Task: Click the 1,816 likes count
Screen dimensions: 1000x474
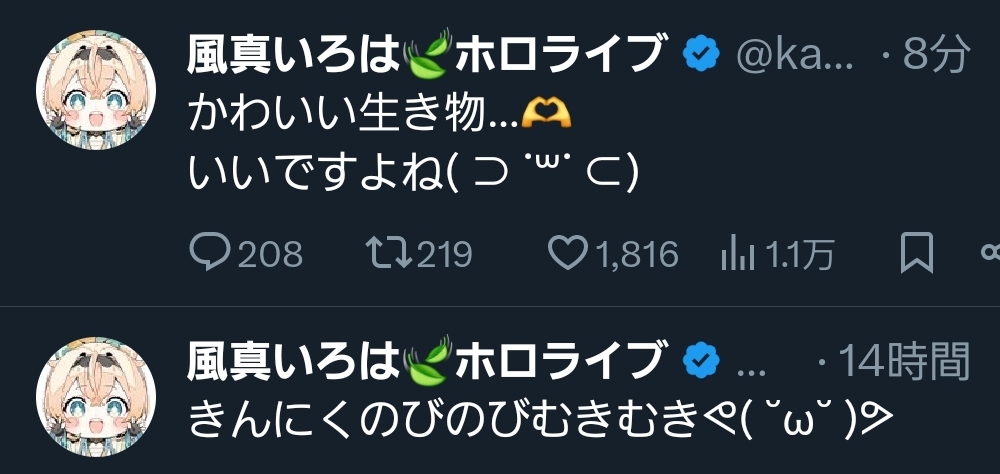Action: click(x=636, y=255)
